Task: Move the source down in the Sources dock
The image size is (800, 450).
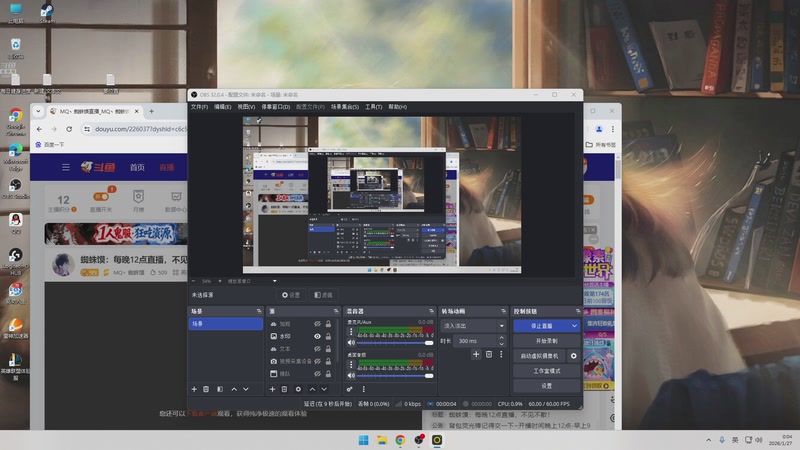Action: 324,389
